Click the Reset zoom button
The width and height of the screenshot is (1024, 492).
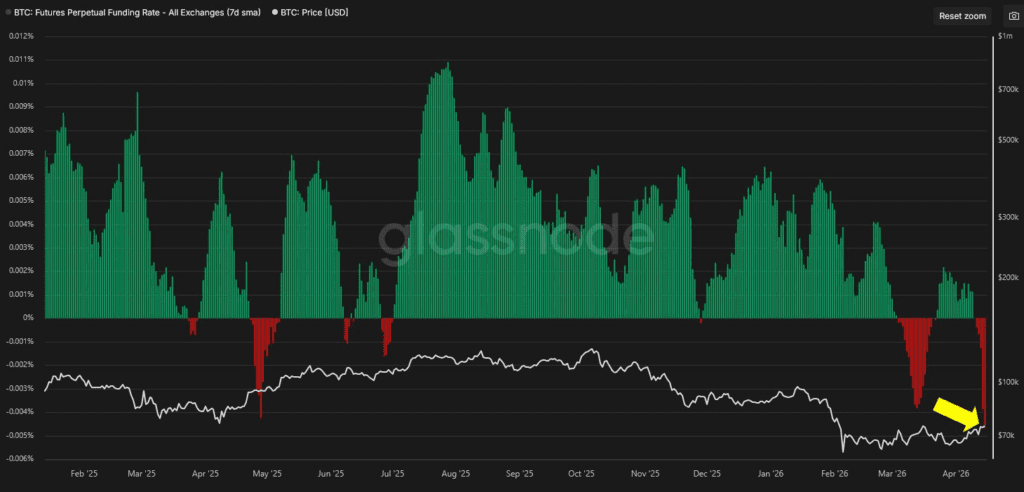(962, 16)
